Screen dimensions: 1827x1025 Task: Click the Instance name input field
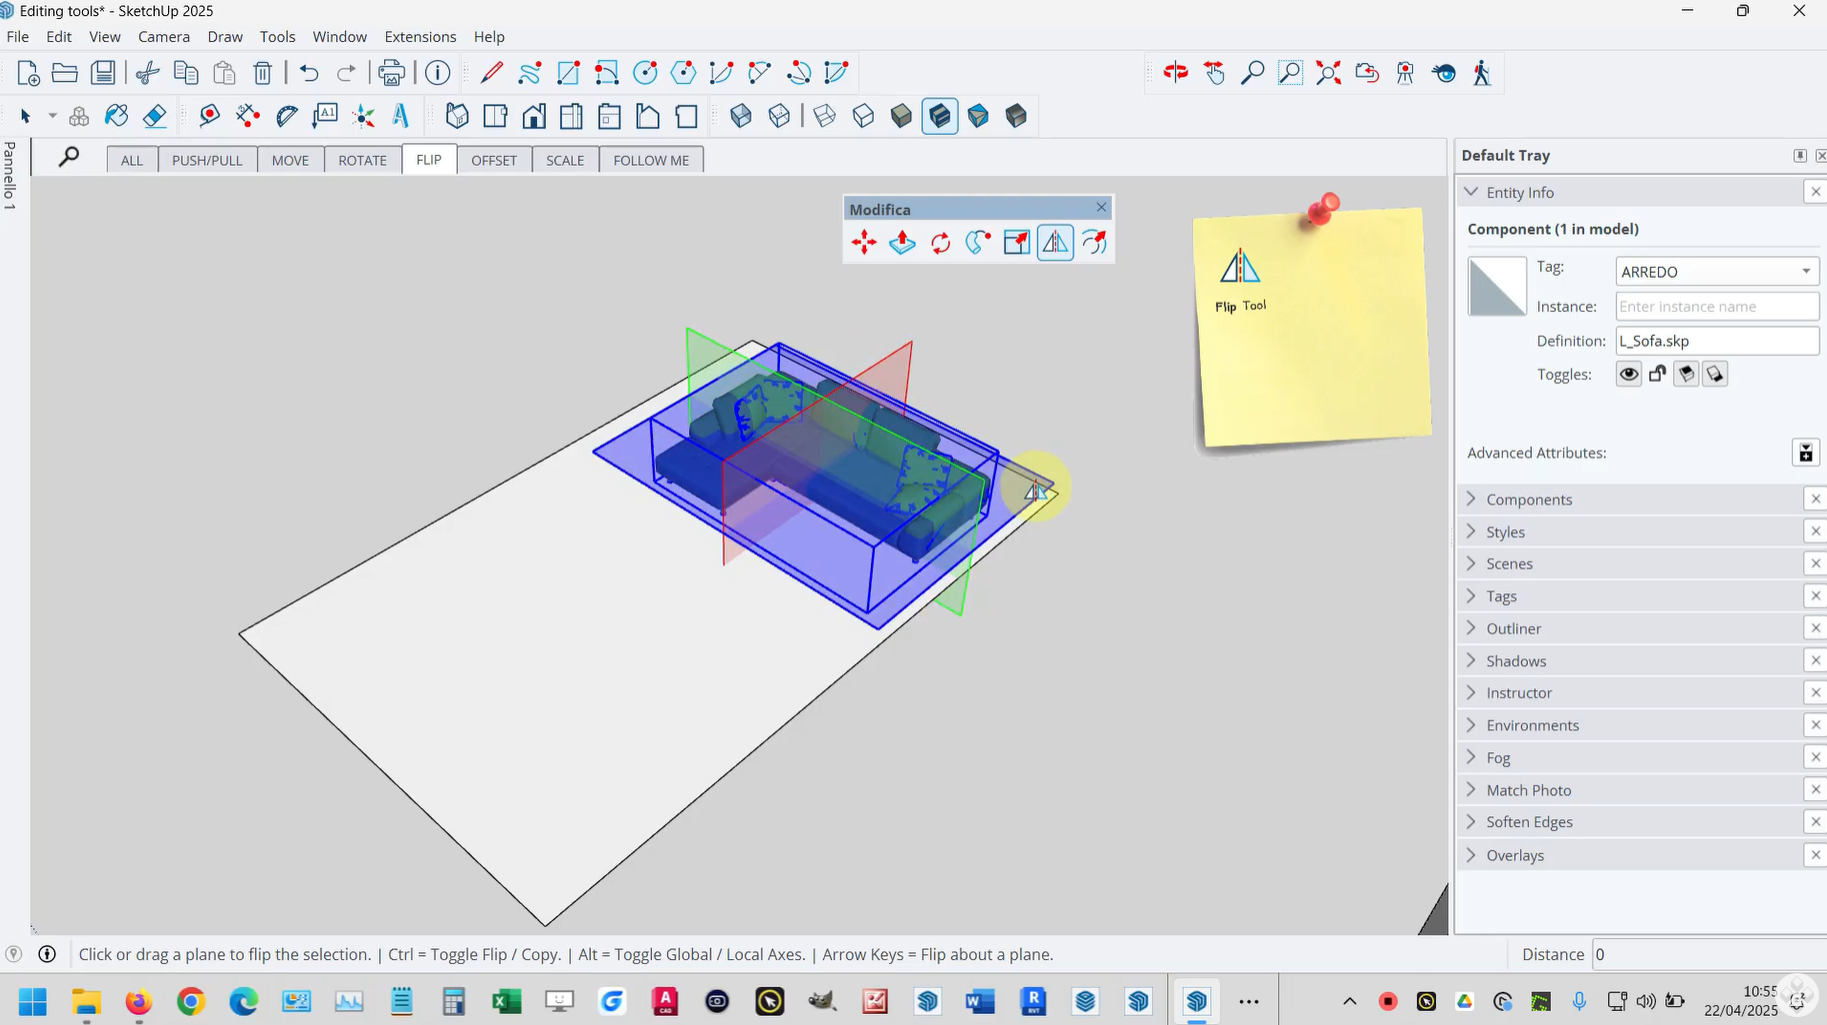1716,307
